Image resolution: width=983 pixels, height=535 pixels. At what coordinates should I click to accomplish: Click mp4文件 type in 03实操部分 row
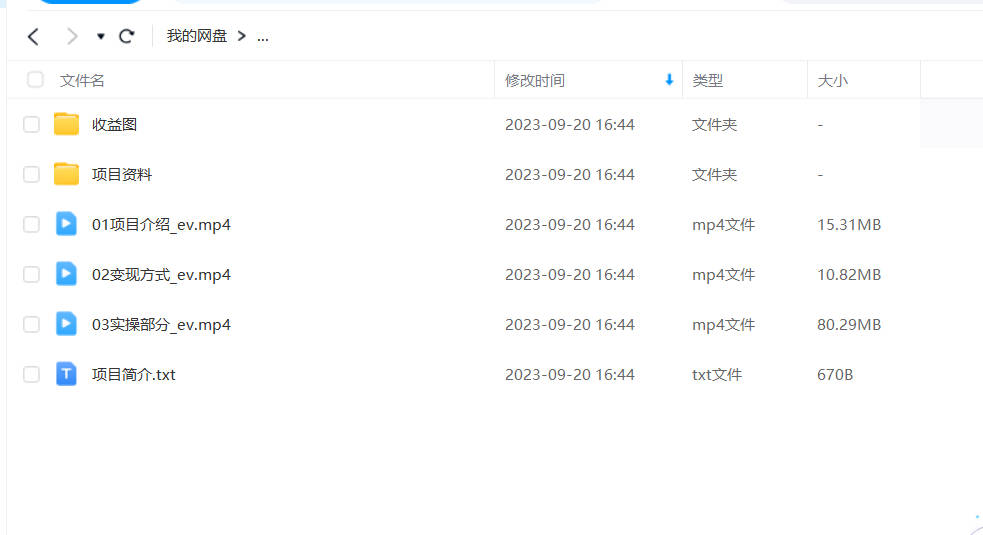coord(723,325)
